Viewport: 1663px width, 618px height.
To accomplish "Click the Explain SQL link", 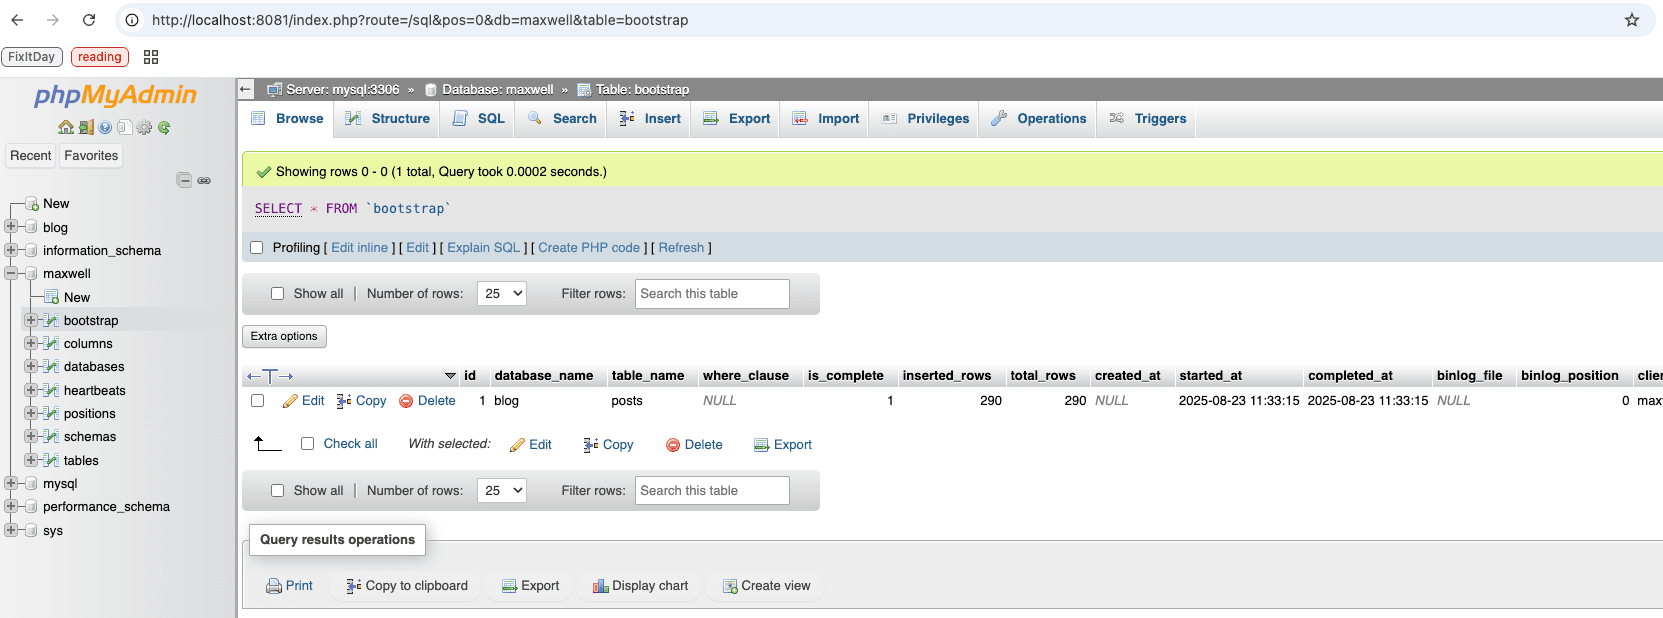I will [483, 248].
